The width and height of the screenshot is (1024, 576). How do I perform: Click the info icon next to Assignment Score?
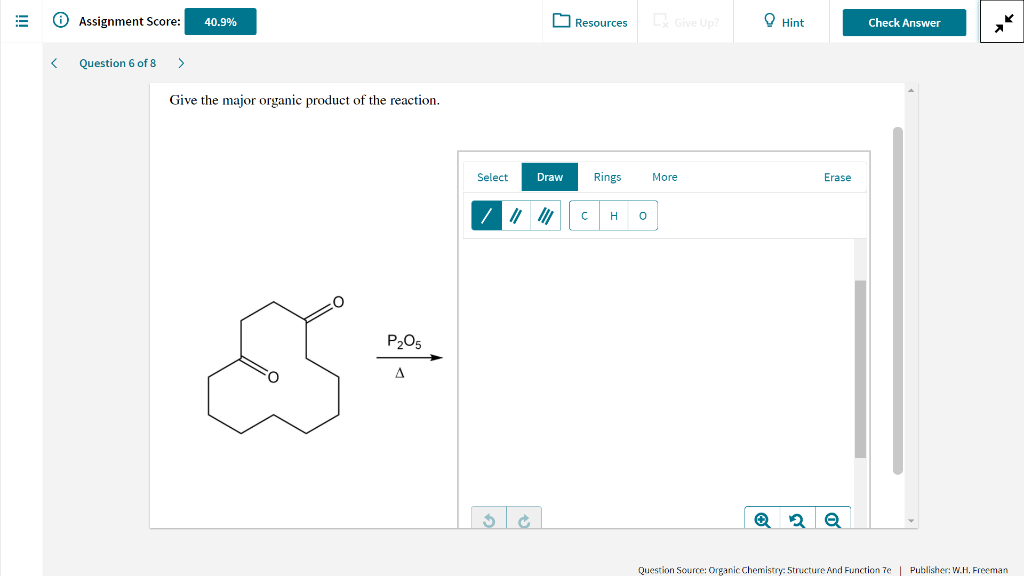pos(59,20)
